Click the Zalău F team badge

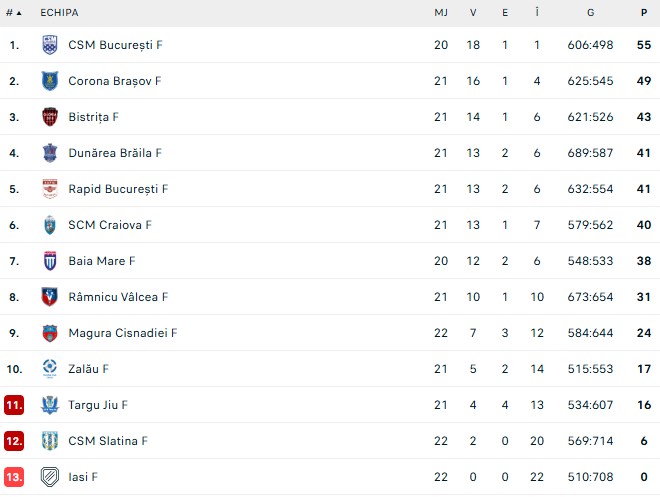[x=50, y=369]
